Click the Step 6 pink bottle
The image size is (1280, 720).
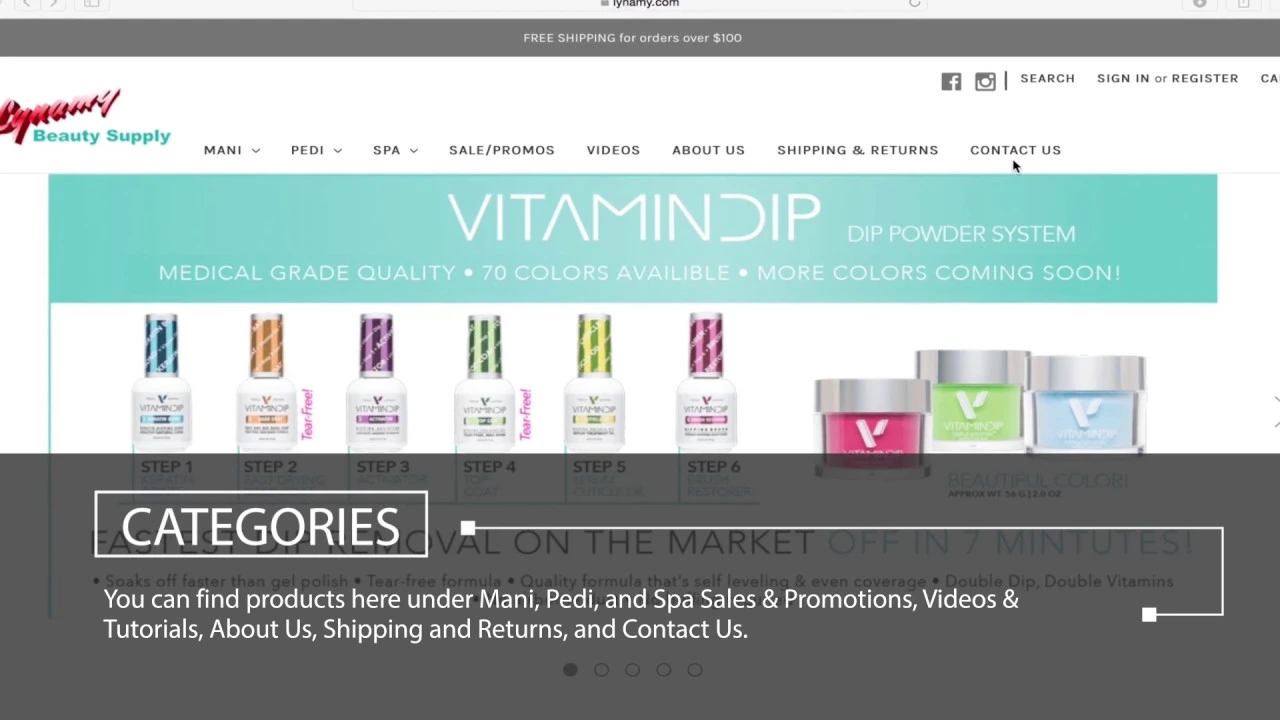point(706,380)
